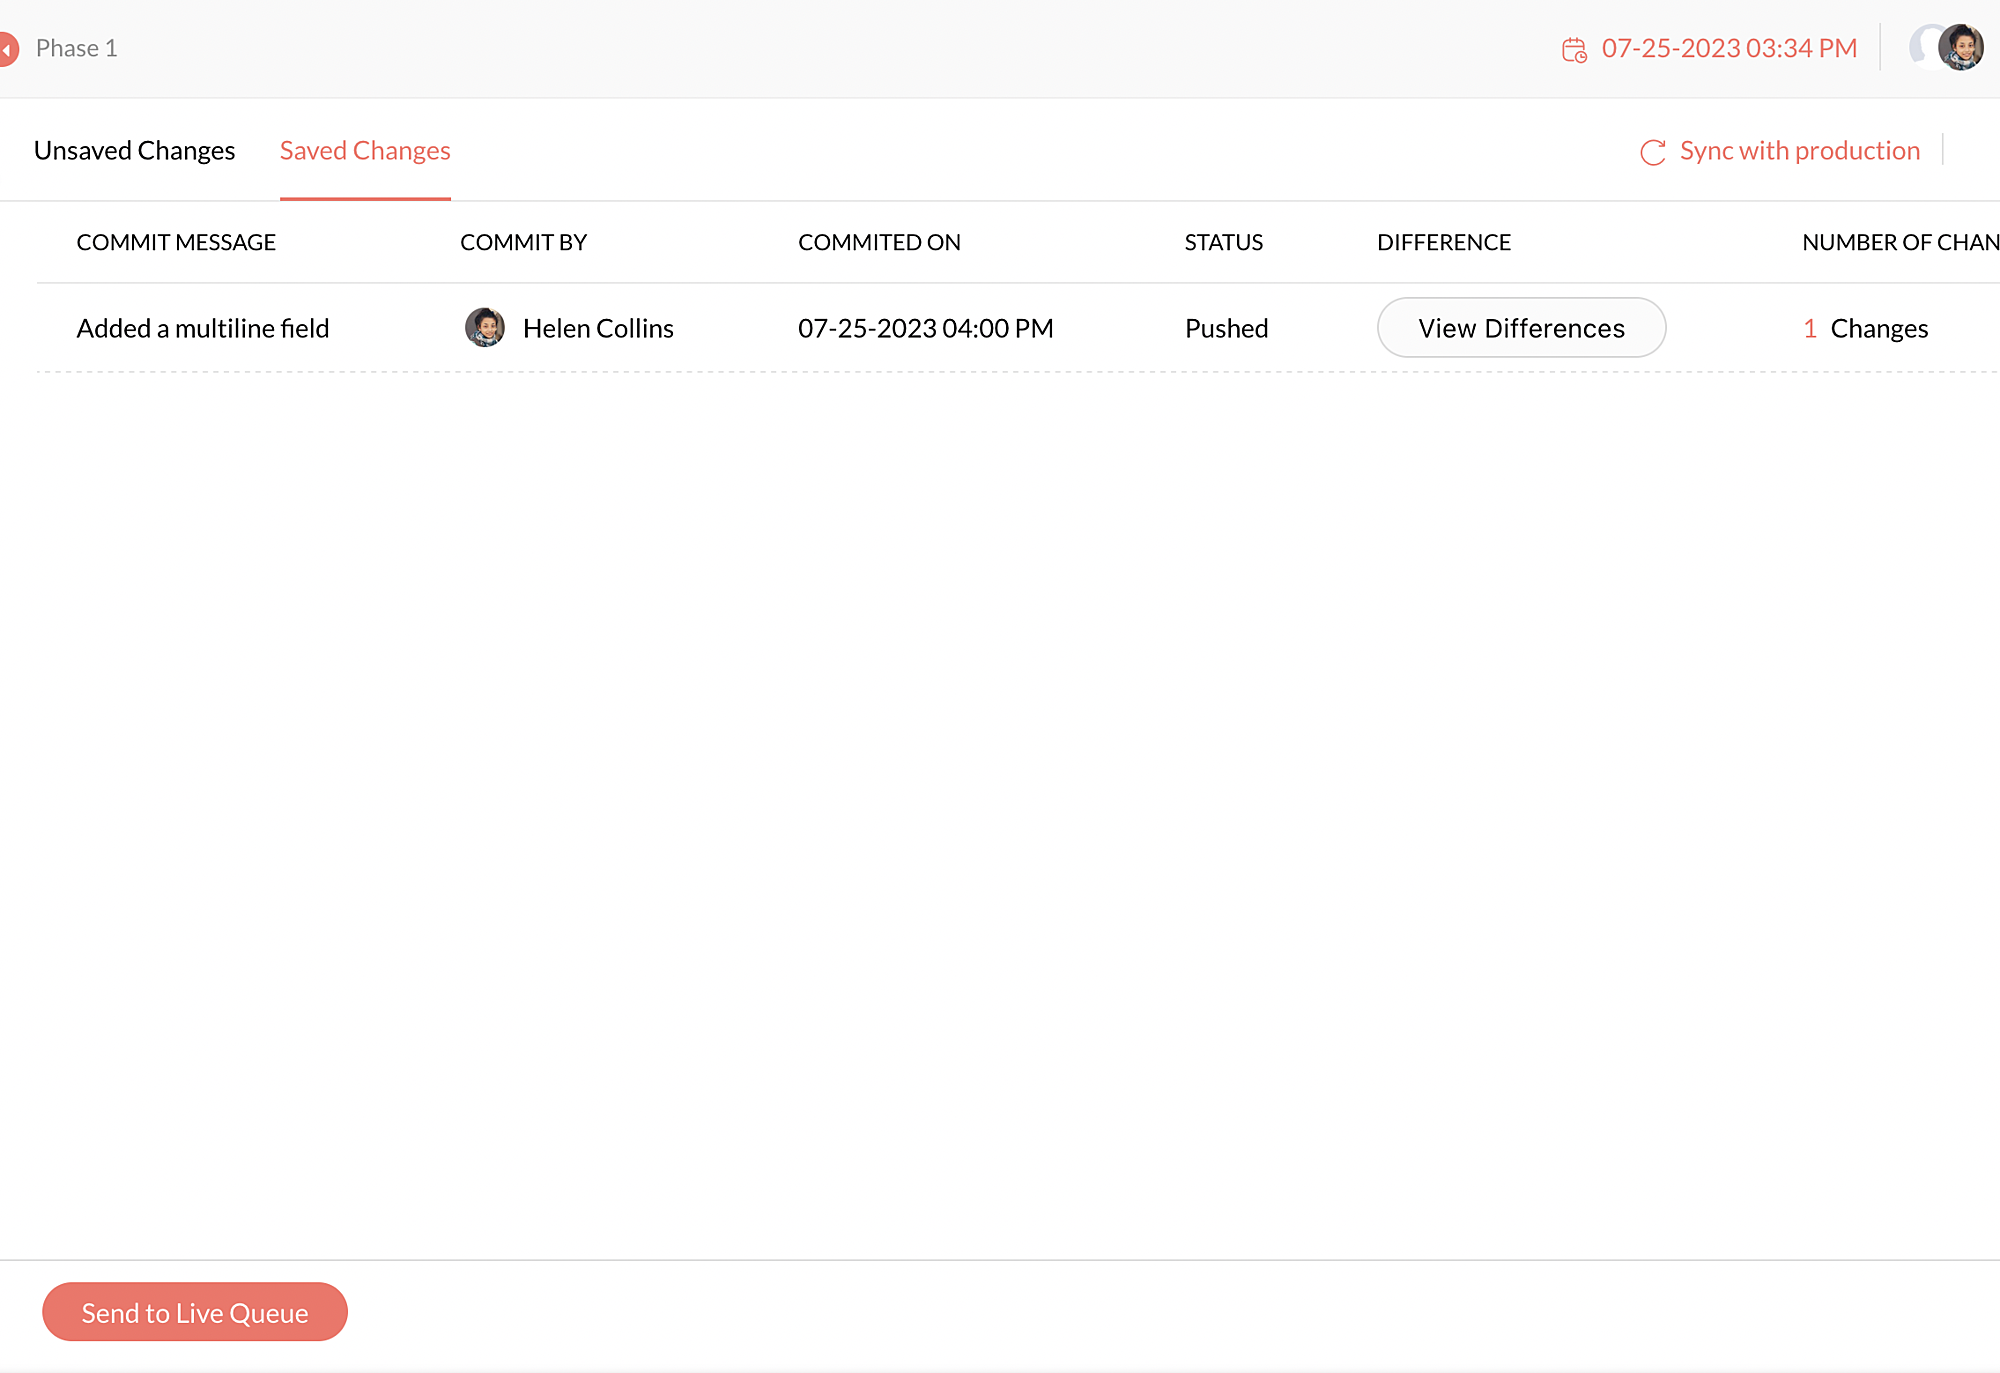
Task: Click Helen Collins' avatar thumbnail
Action: pyautogui.click(x=485, y=328)
